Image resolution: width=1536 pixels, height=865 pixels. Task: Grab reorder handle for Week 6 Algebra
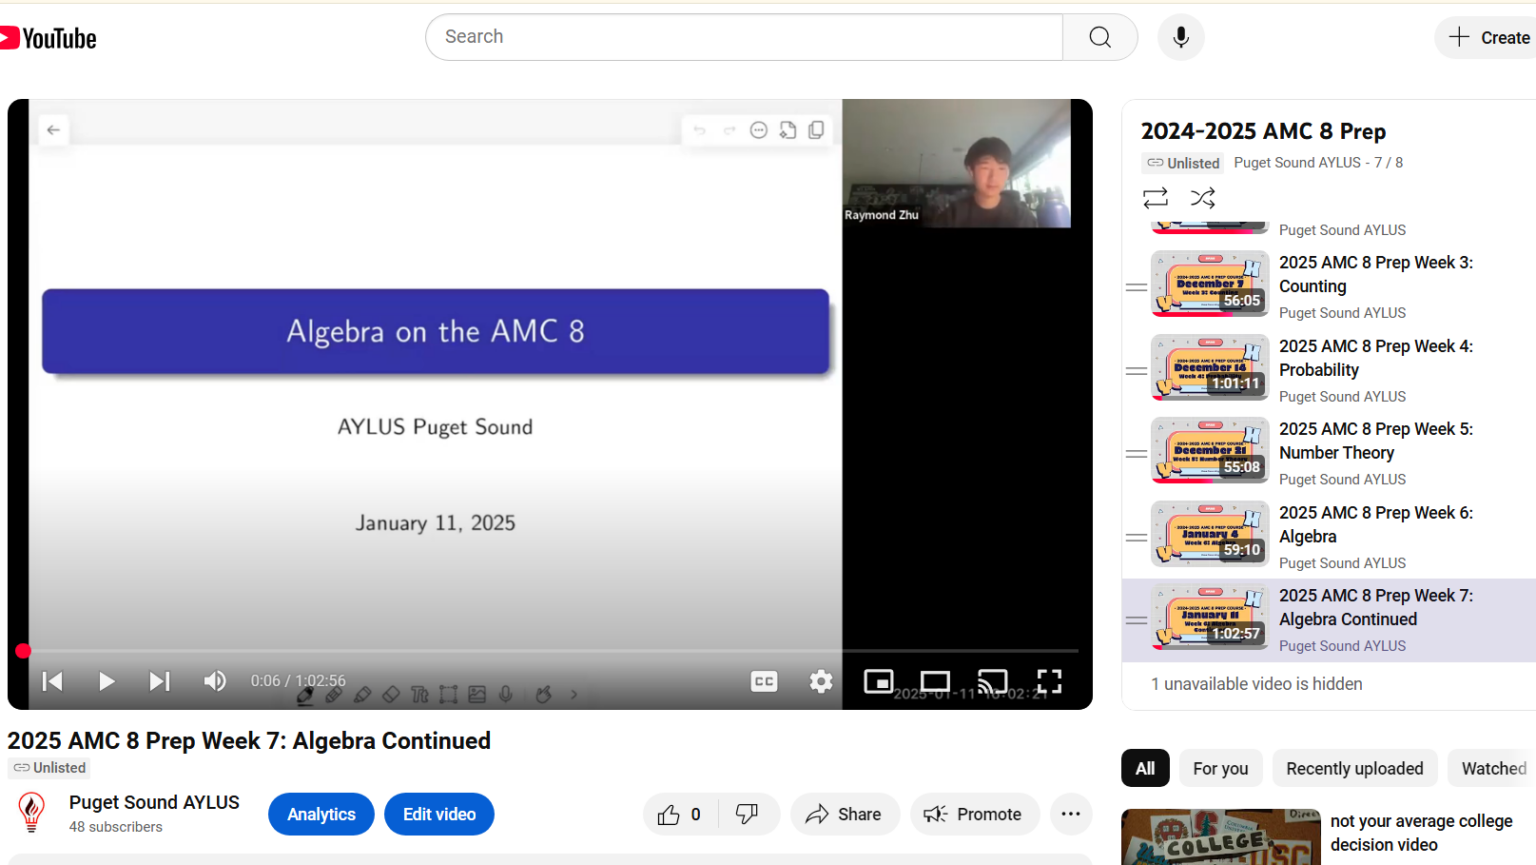click(x=1136, y=537)
